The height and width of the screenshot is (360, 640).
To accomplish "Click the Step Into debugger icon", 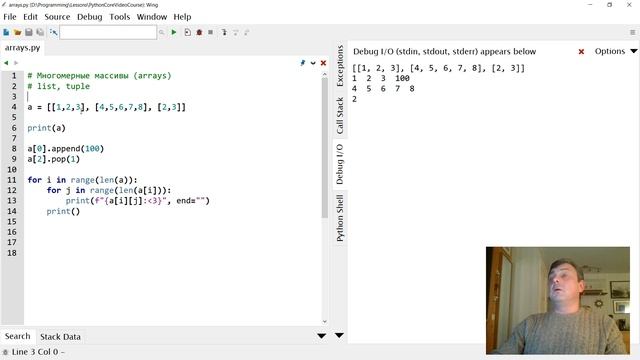I will pos(224,32).
